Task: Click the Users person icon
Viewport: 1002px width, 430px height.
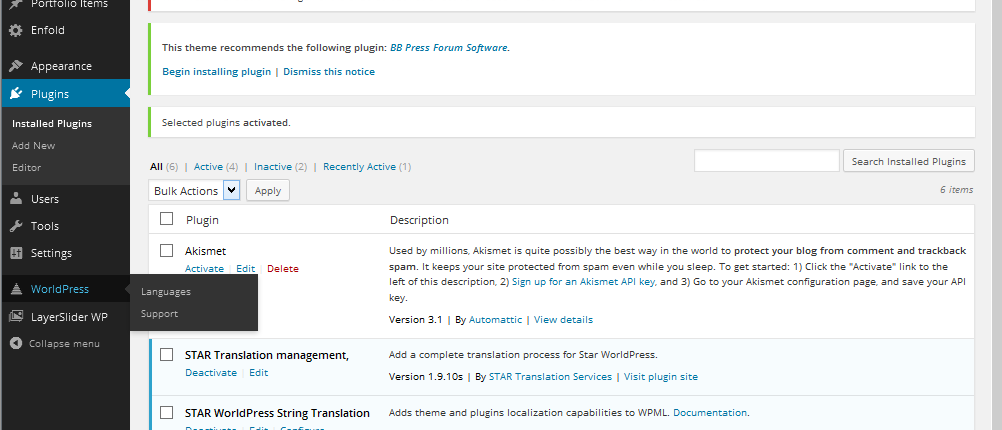Action: 16,199
